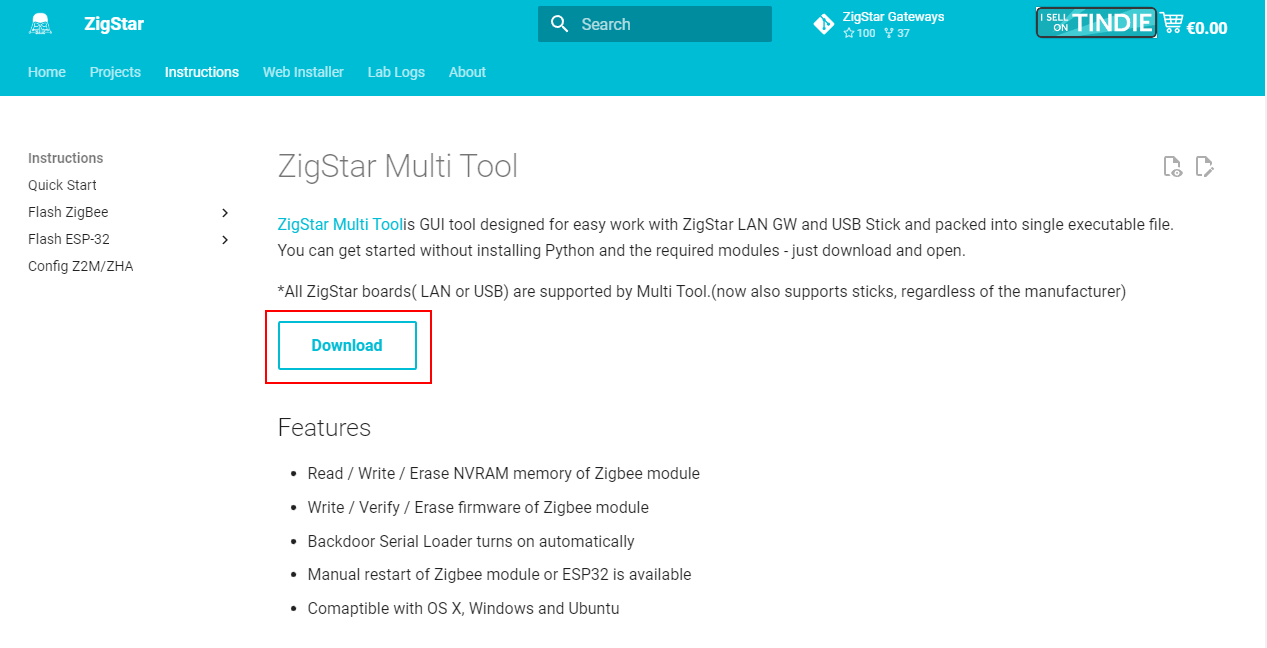
Task: Switch to the Projects tab
Action: click(115, 72)
